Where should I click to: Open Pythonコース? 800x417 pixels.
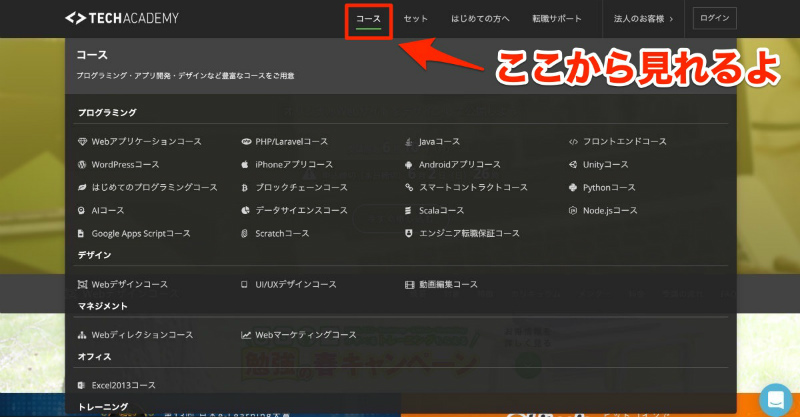609,187
